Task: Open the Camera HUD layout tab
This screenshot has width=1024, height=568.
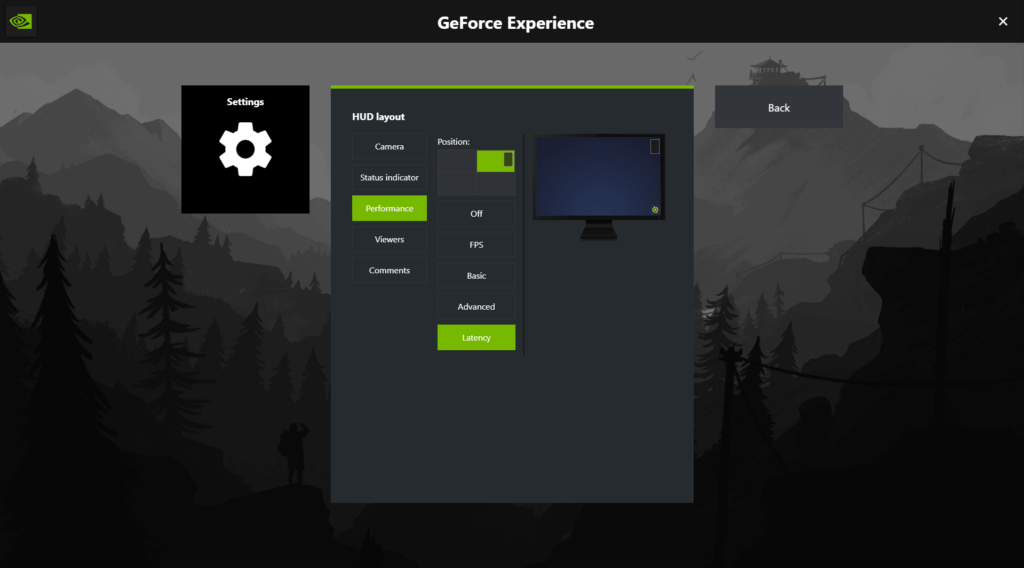Action: pos(389,146)
